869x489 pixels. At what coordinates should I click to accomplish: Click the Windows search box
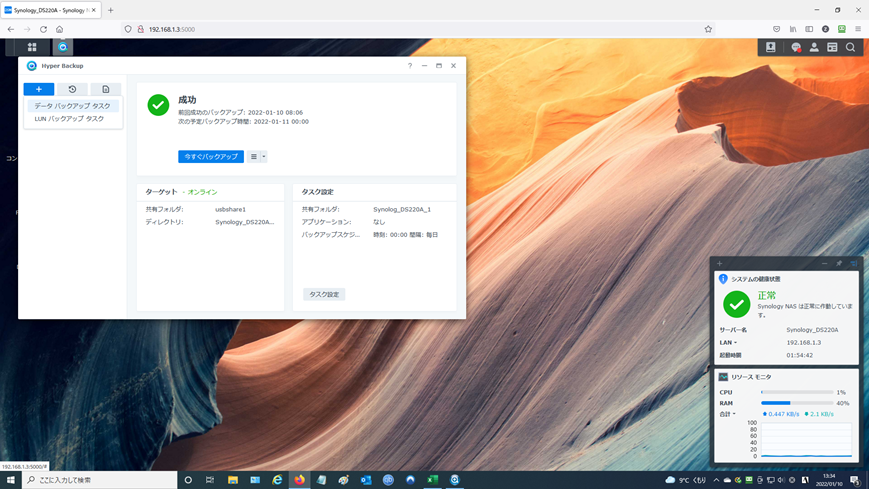click(100, 480)
